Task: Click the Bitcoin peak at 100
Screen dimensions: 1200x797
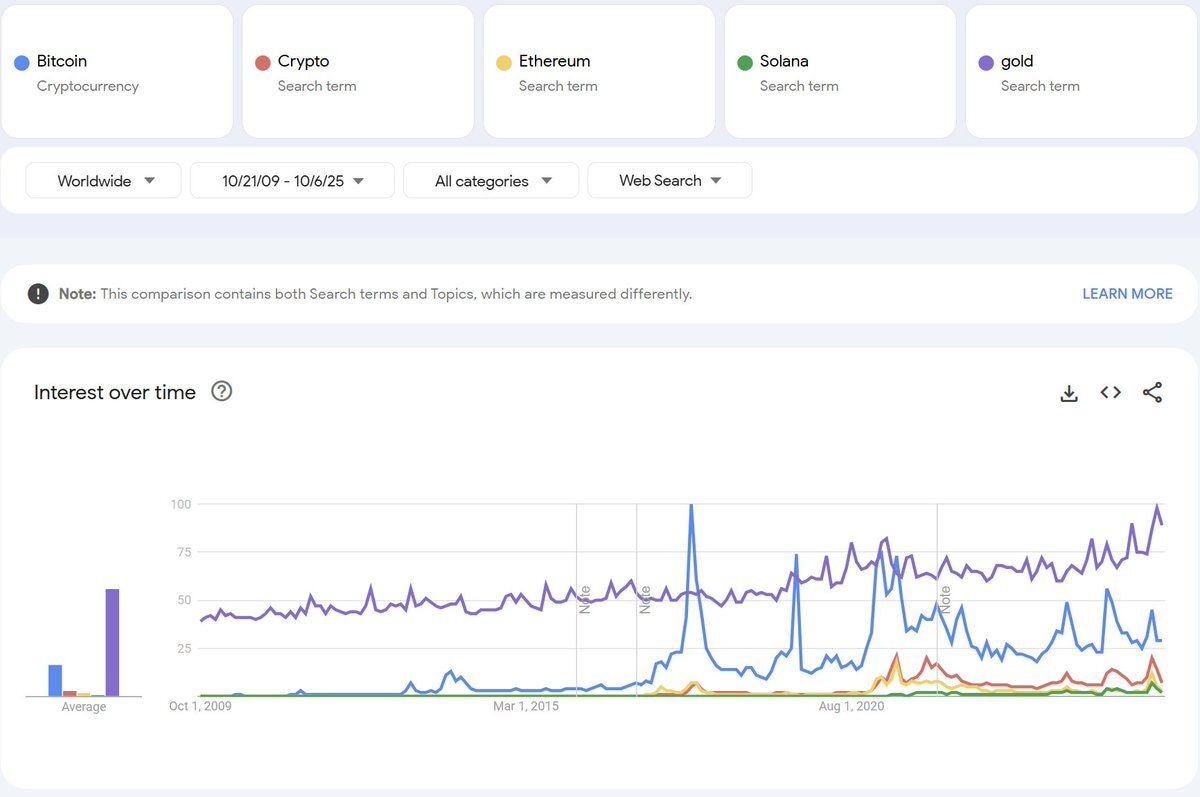Action: click(691, 506)
